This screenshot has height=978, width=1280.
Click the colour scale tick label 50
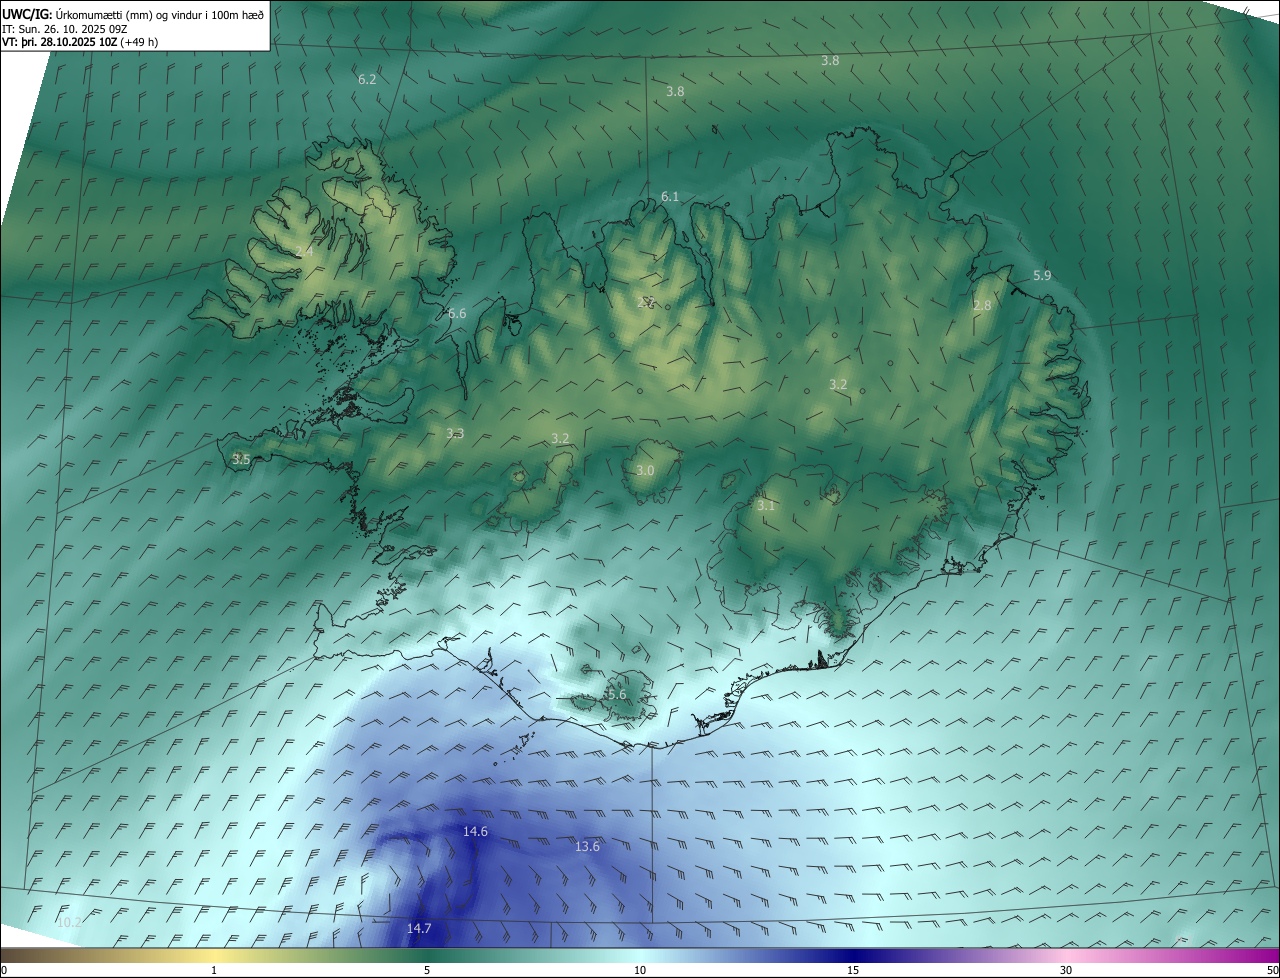[1272, 970]
